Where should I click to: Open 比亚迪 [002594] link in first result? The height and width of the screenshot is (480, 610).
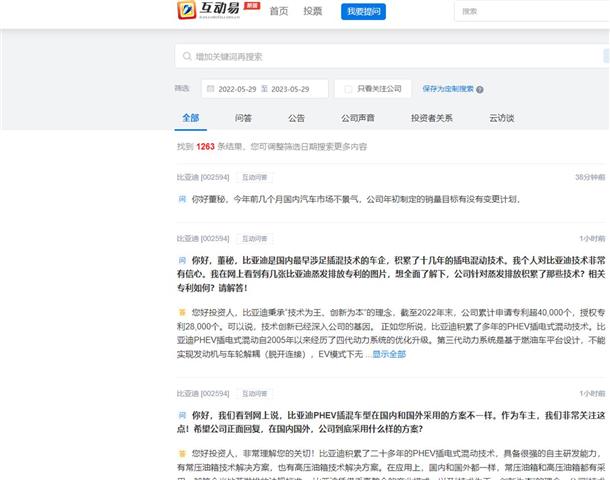point(203,177)
